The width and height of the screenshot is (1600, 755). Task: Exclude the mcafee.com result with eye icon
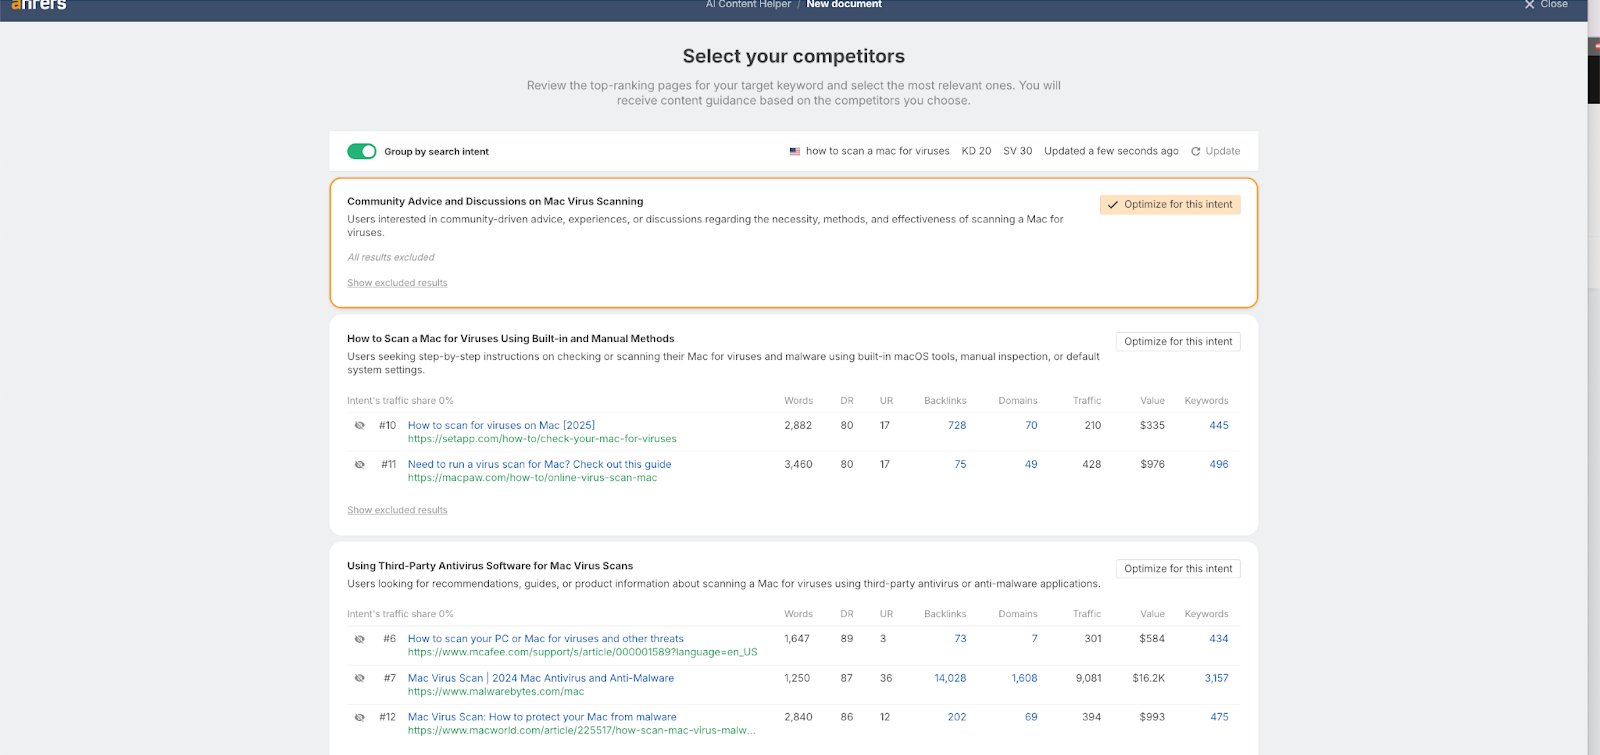[x=360, y=639]
